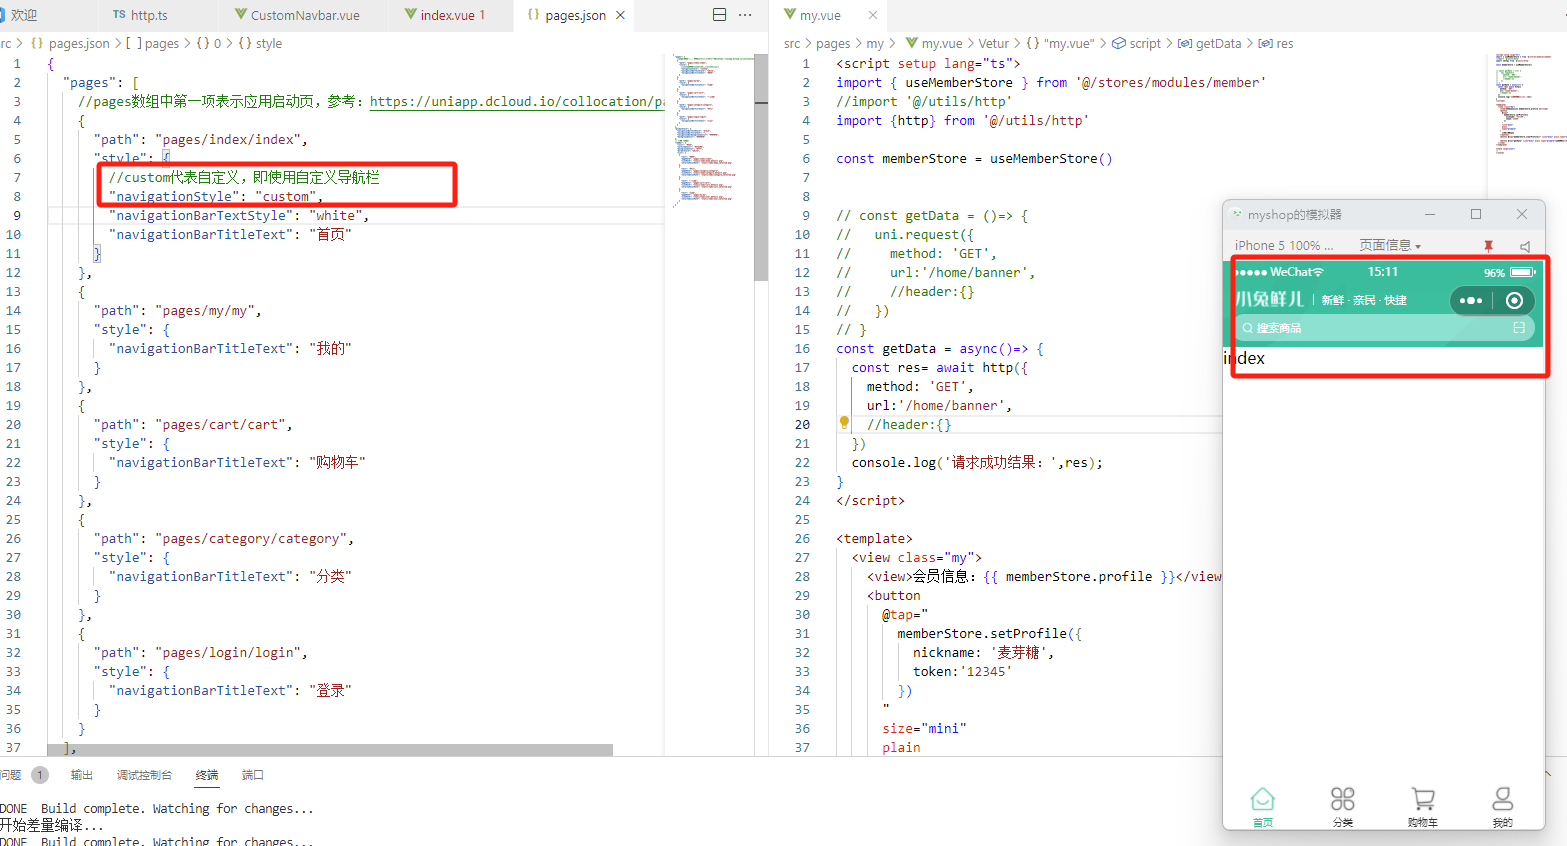The width and height of the screenshot is (1567, 846).
Task: Pin the myshop simulator window on top
Action: coord(1488,246)
